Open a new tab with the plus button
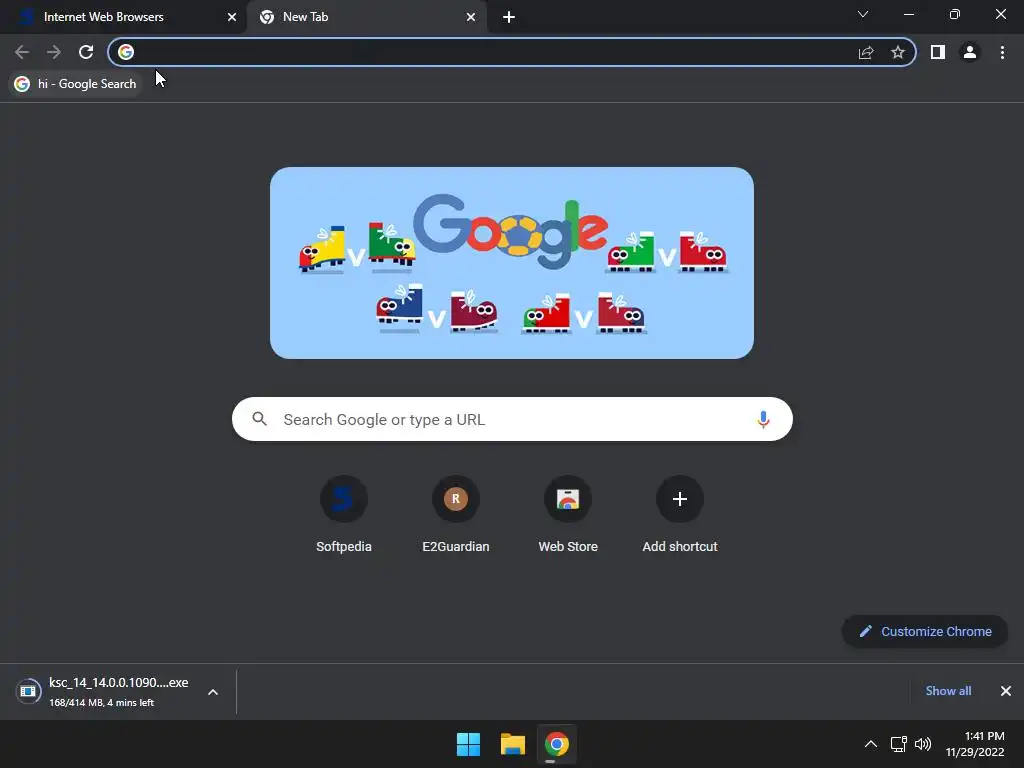This screenshot has height=768, width=1024. tap(509, 17)
